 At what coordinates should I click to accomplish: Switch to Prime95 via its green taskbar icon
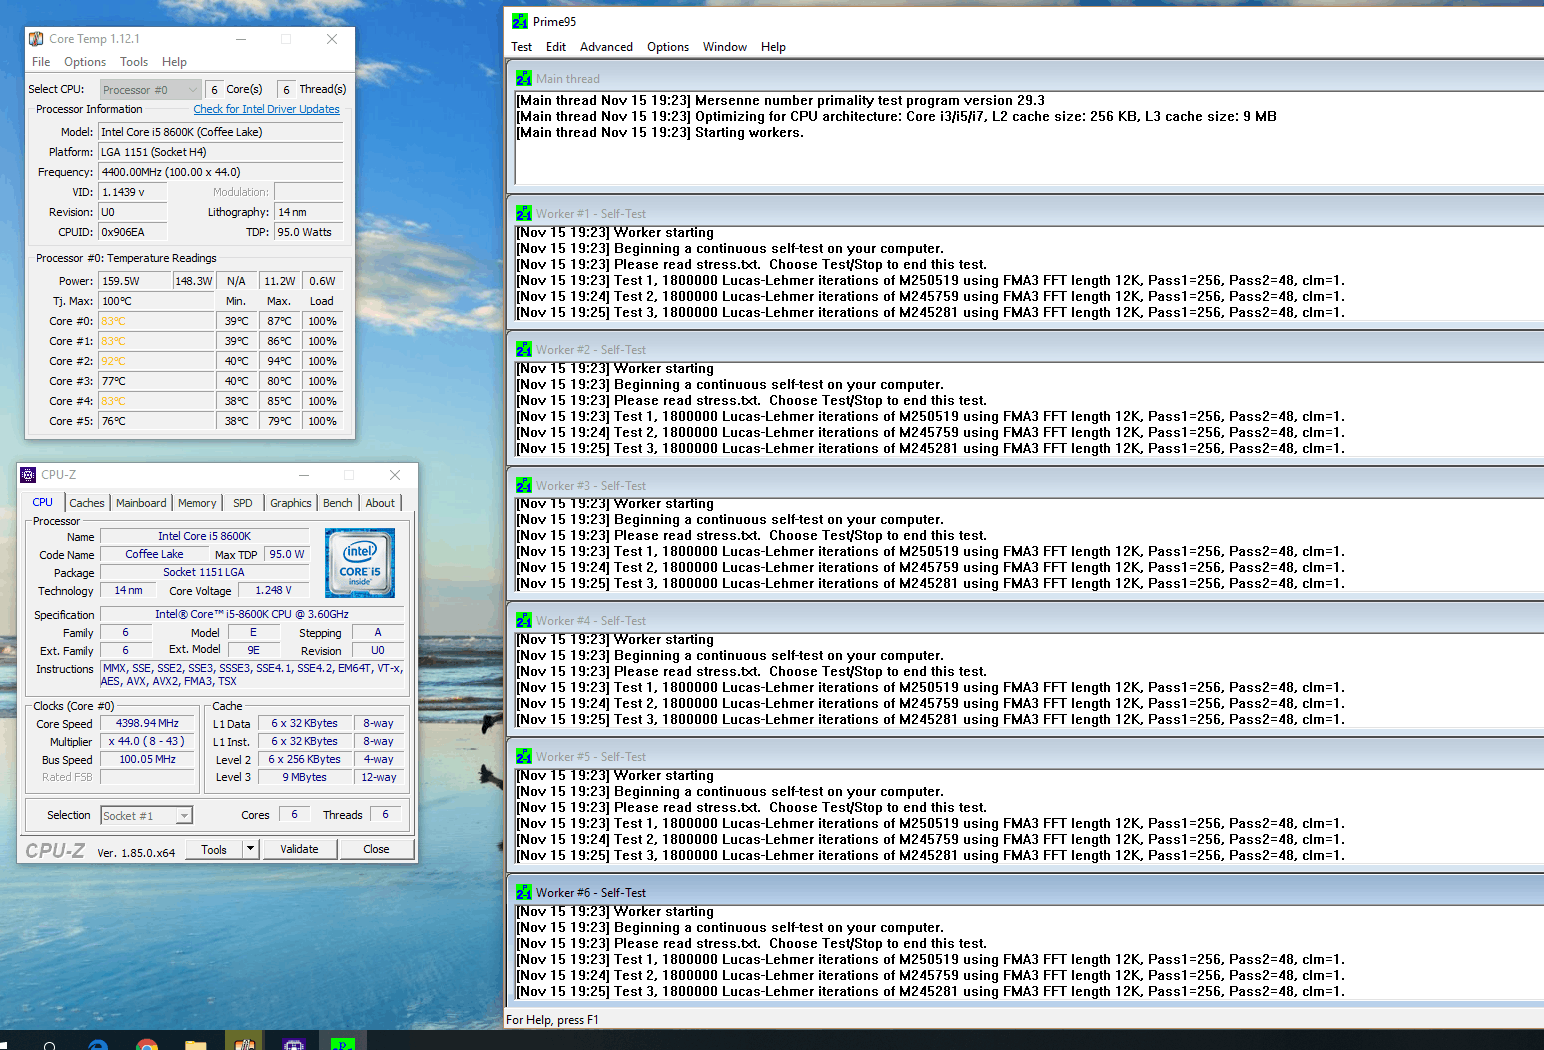click(x=342, y=1042)
